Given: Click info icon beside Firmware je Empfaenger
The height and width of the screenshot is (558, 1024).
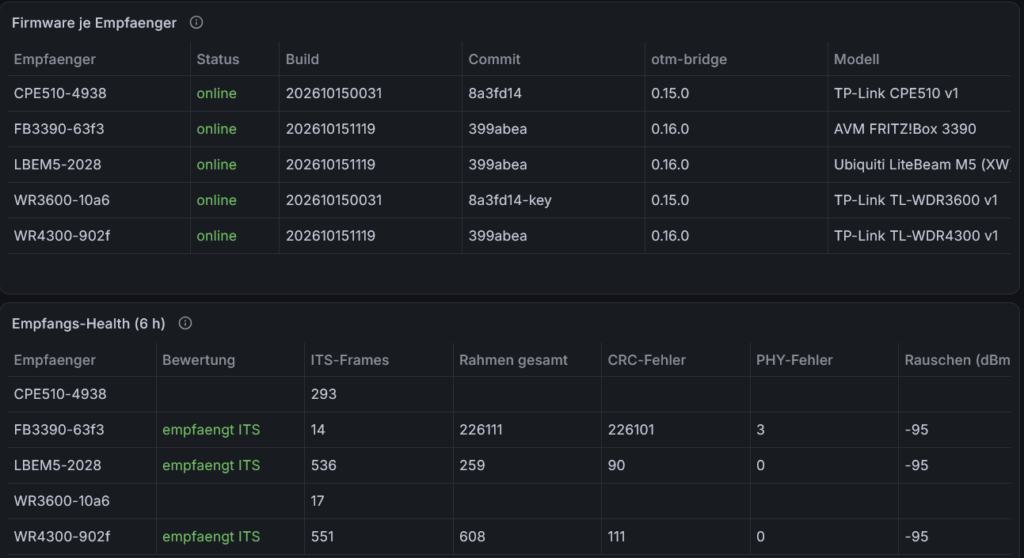Looking at the screenshot, I should (196, 22).
